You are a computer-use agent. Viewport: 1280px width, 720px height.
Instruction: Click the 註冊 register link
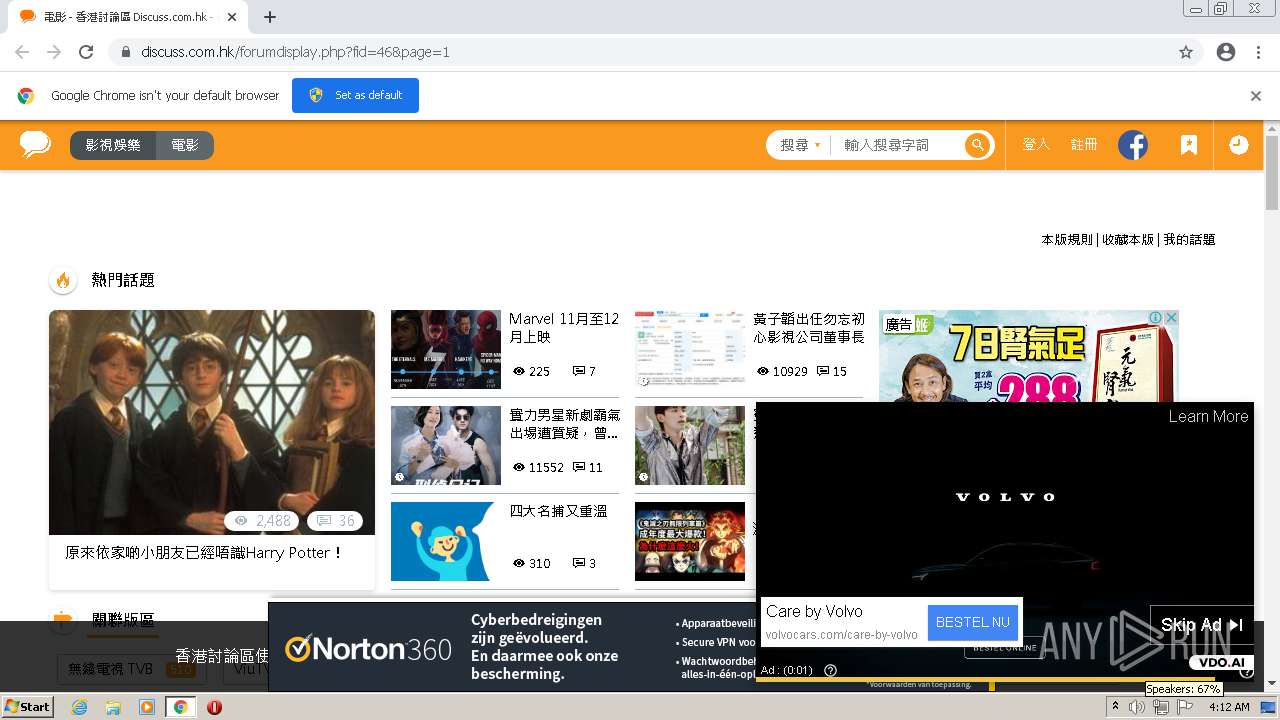pos(1084,145)
